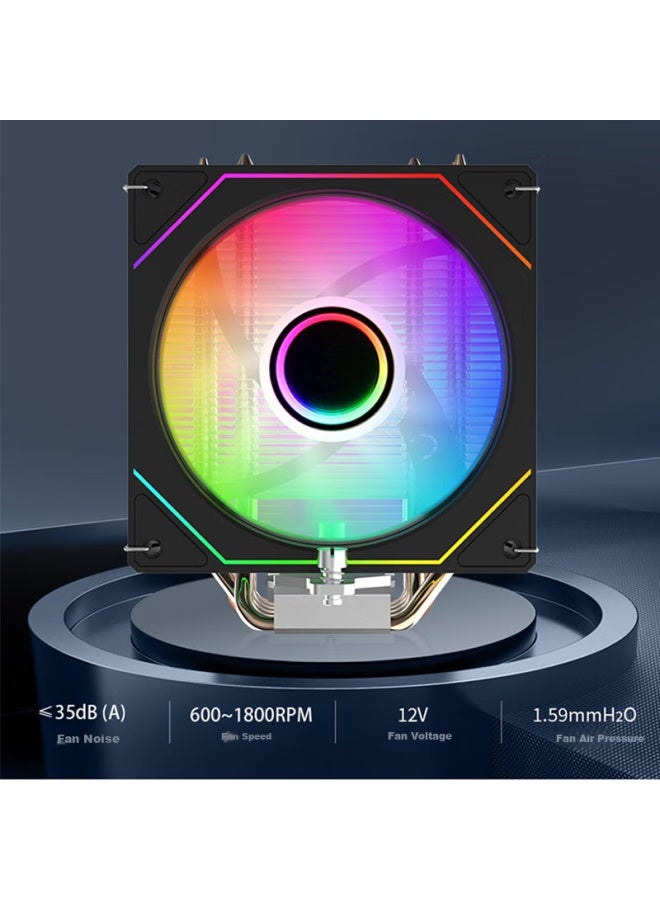Click the 'Fan Voltage' label

(420, 736)
